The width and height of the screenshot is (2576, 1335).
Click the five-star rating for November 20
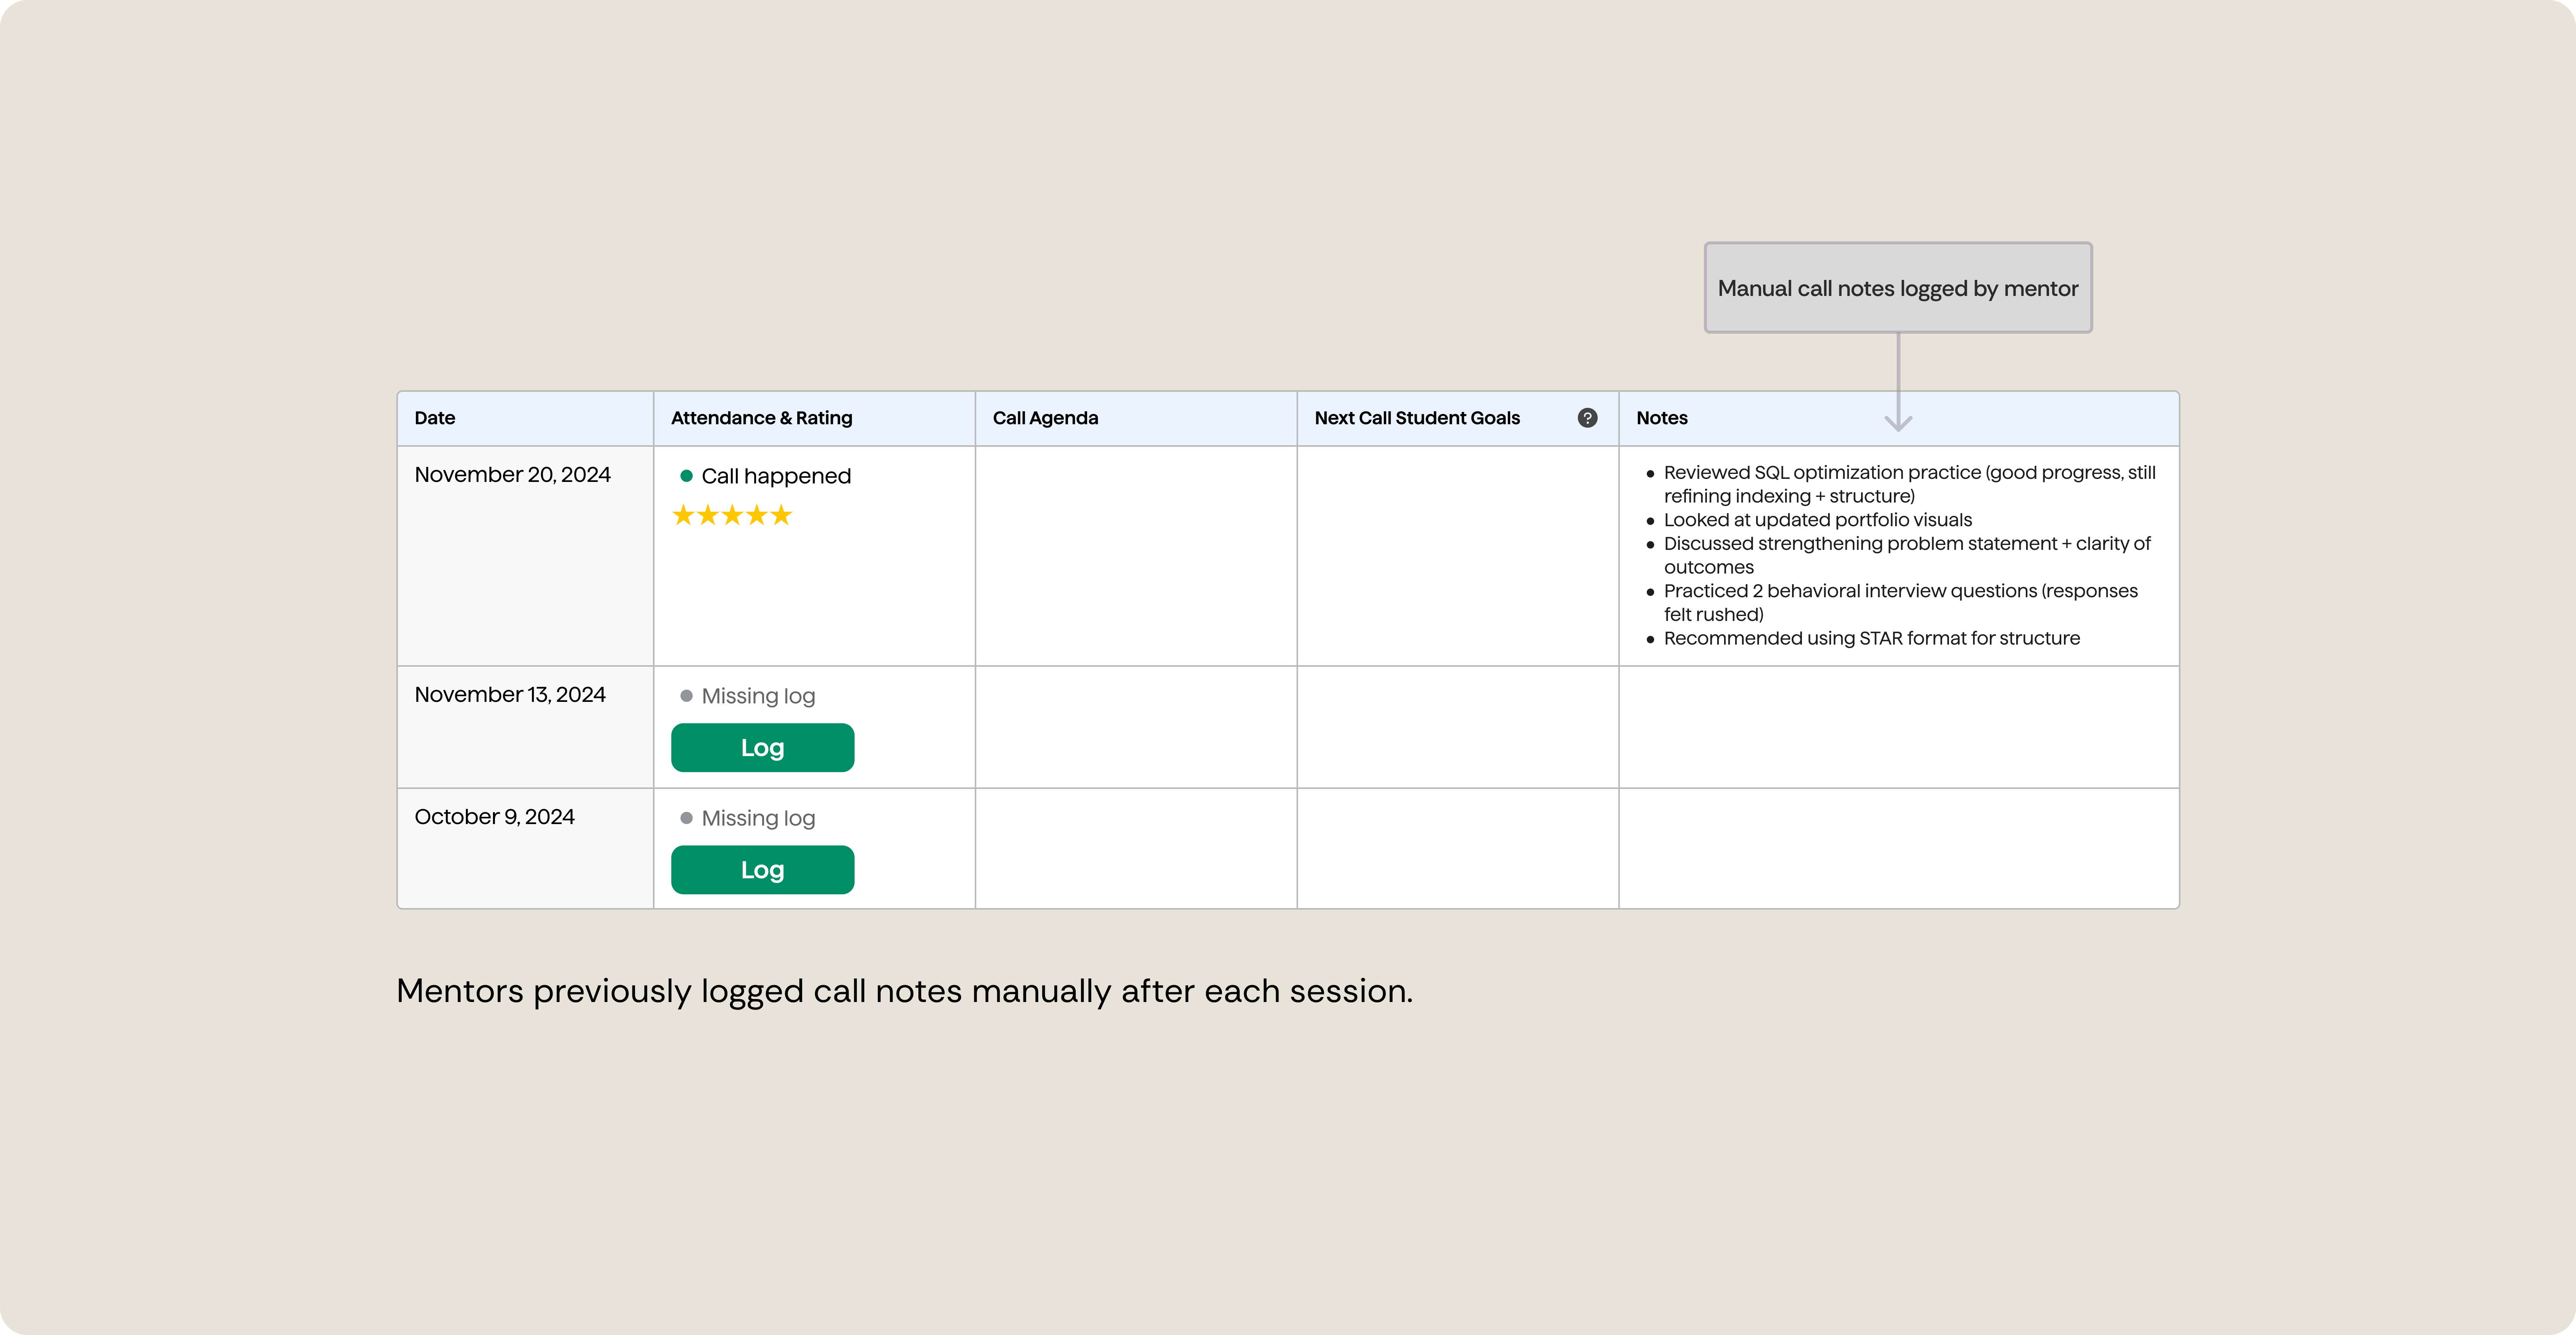[732, 516]
